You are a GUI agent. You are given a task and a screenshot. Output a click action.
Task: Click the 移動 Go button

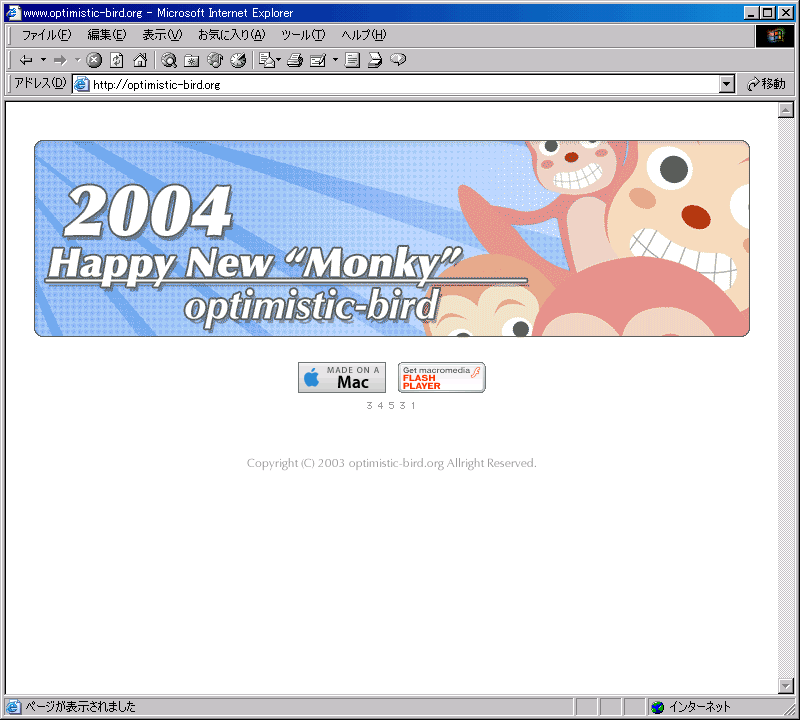pyautogui.click(x=766, y=84)
